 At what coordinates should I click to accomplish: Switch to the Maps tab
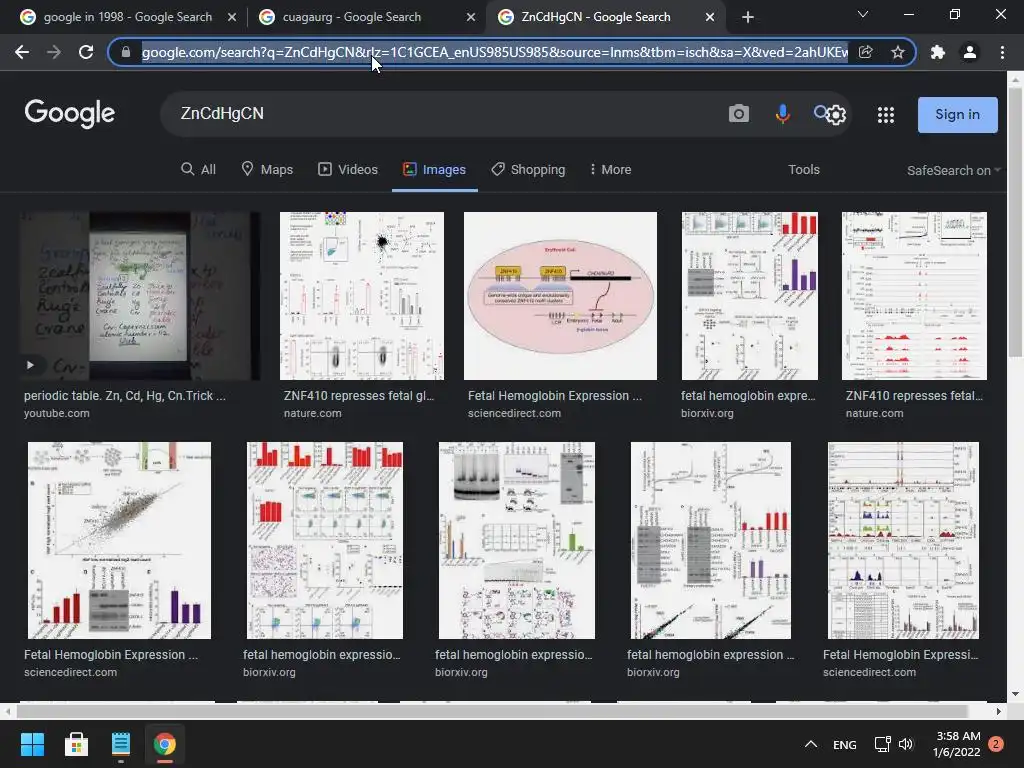click(267, 170)
